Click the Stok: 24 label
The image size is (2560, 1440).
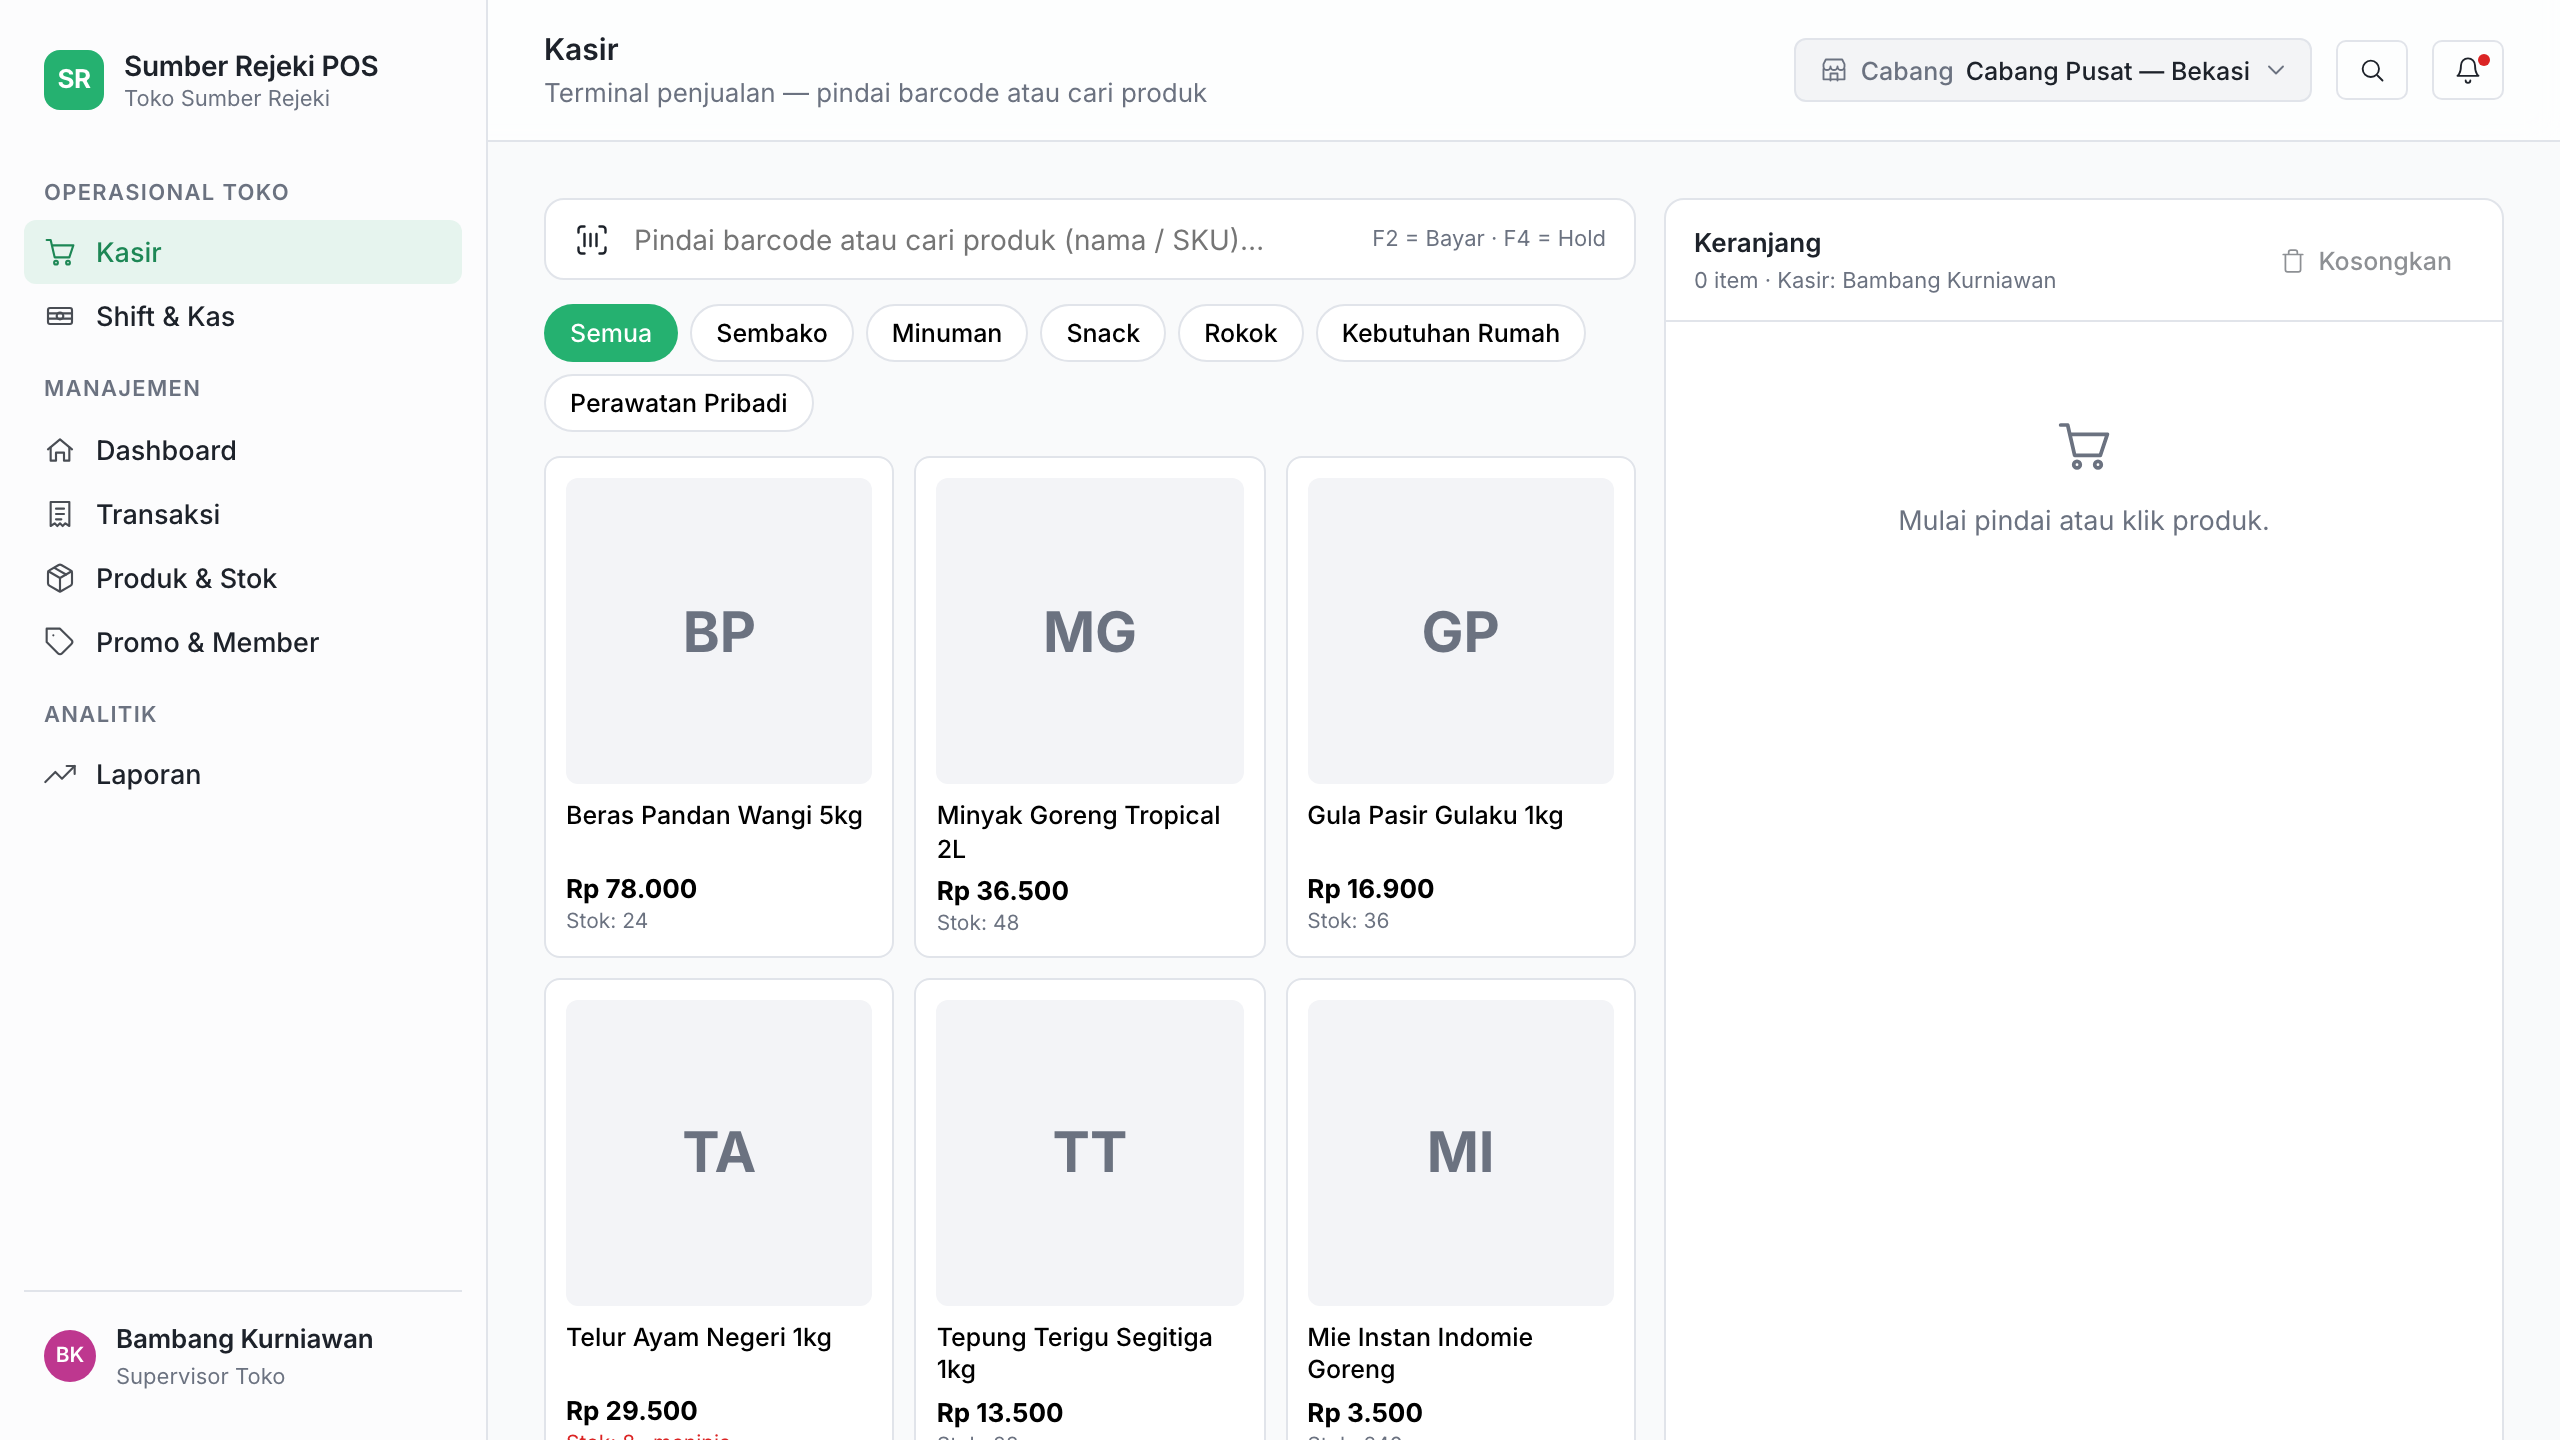(x=607, y=921)
